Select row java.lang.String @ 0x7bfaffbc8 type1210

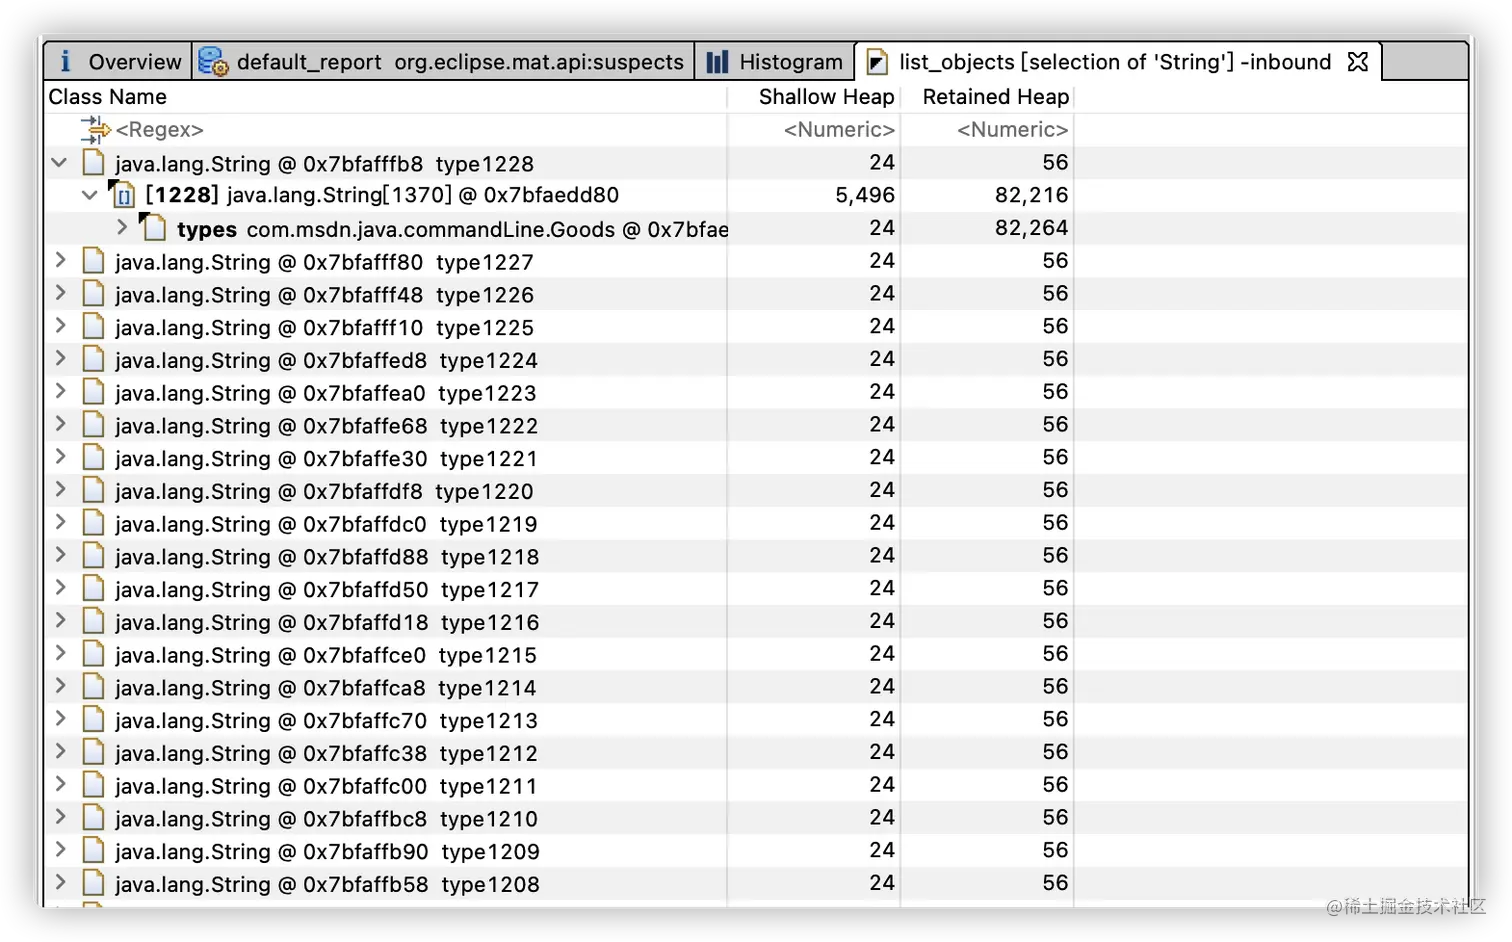756,818
